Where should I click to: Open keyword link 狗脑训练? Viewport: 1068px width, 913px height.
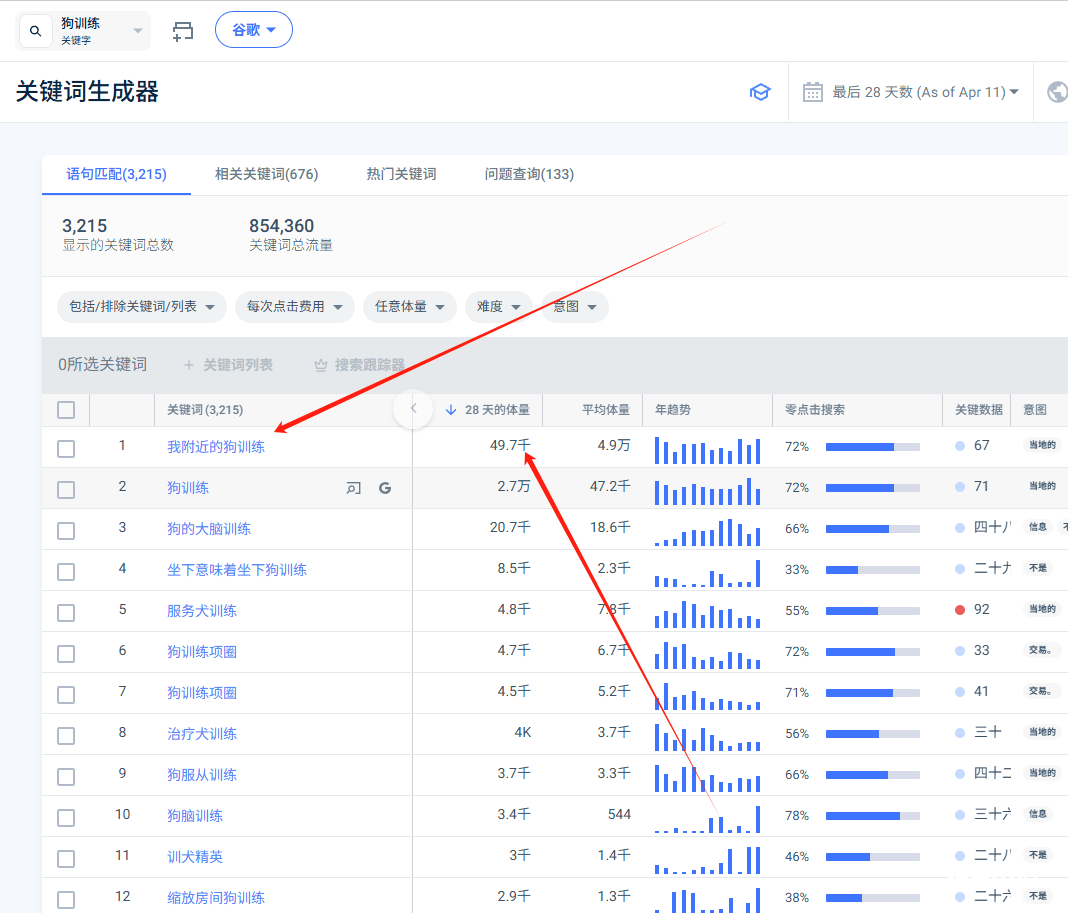(195, 816)
